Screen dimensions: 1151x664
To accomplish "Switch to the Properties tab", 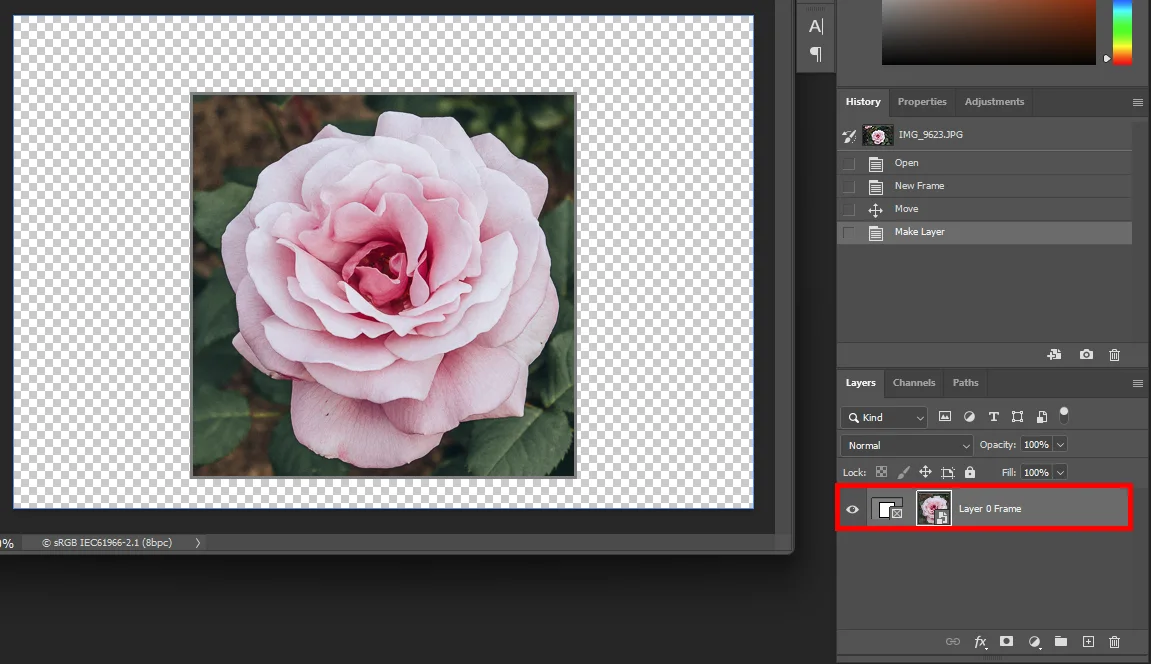I will pyautogui.click(x=922, y=102).
